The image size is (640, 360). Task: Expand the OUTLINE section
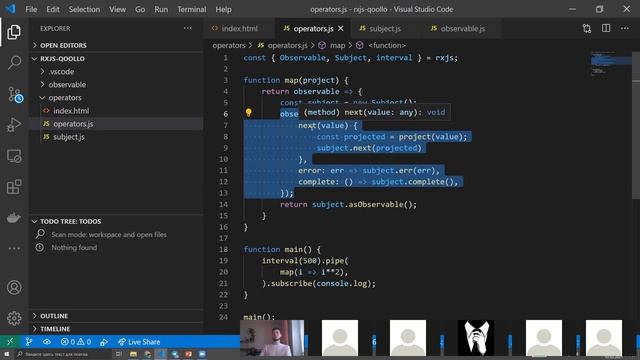point(116,316)
